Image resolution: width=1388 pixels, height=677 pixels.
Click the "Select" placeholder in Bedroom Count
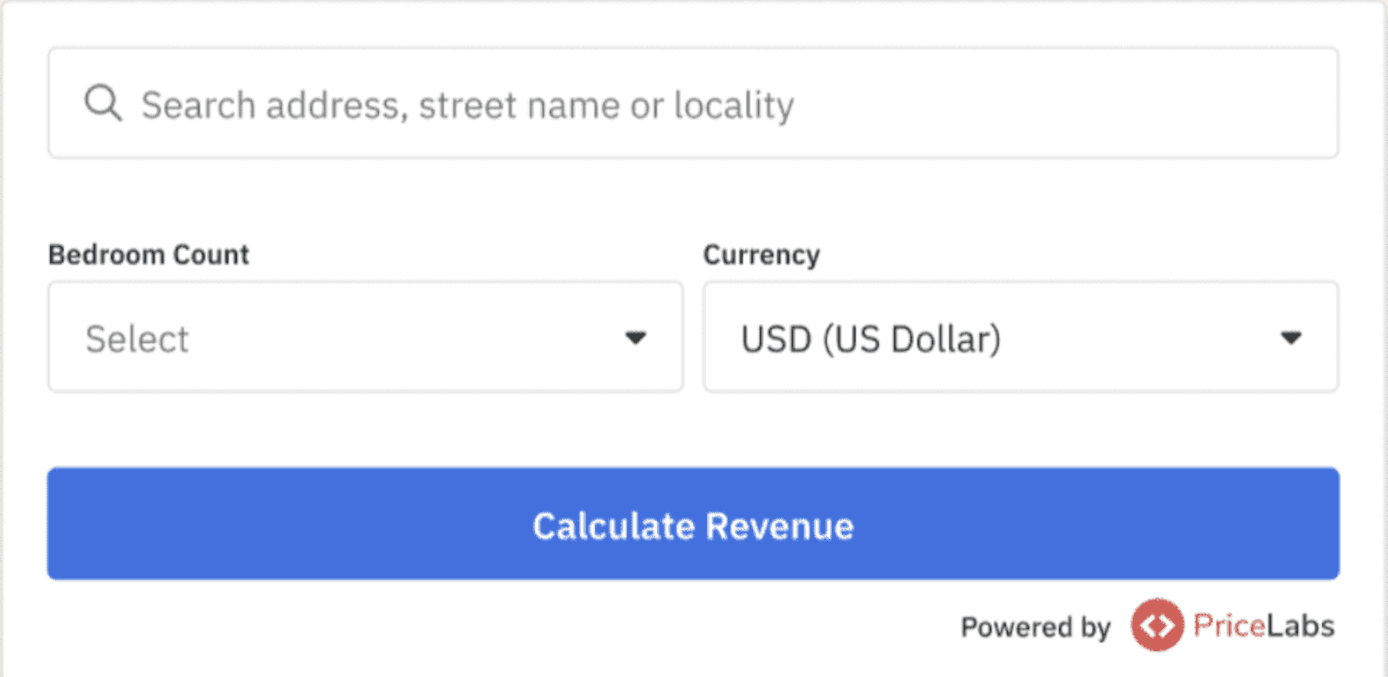pos(137,339)
